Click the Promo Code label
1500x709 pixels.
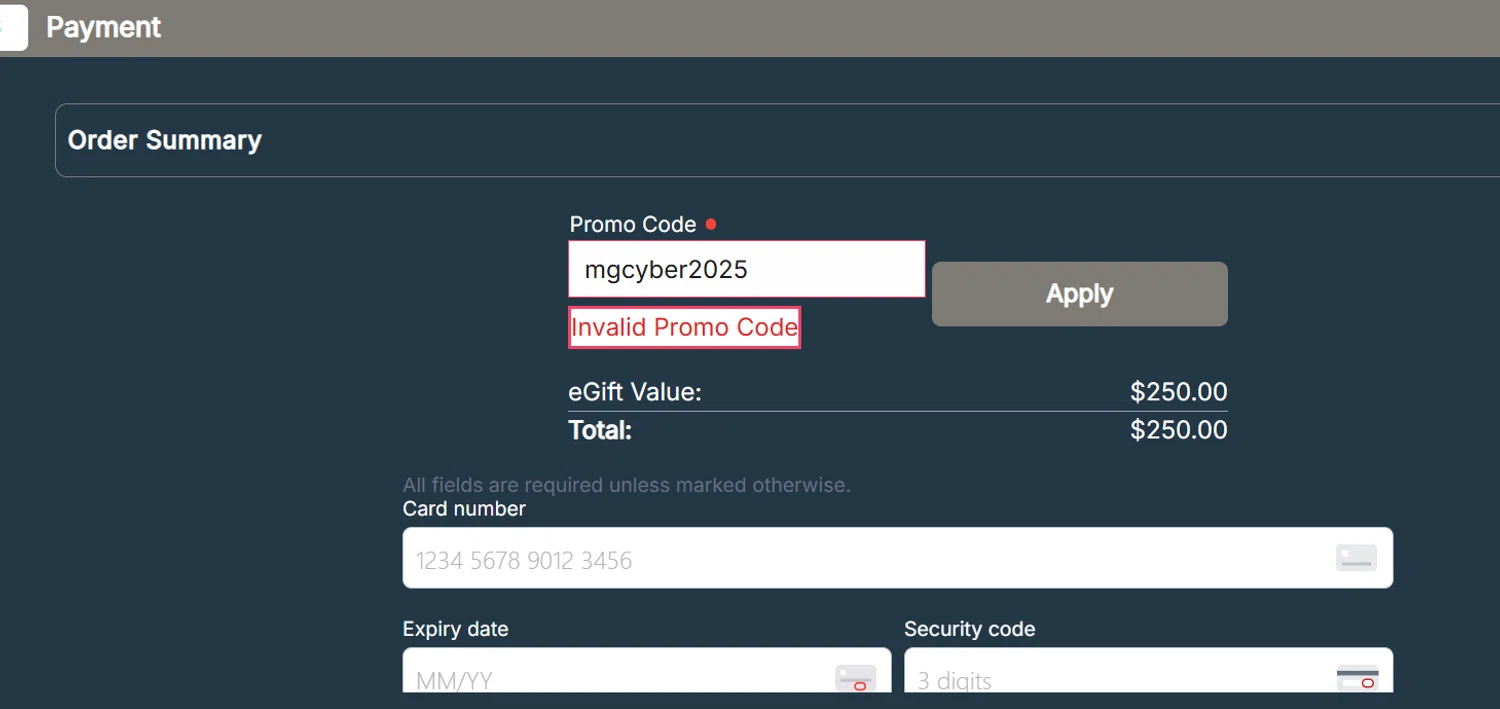pyautogui.click(x=632, y=224)
